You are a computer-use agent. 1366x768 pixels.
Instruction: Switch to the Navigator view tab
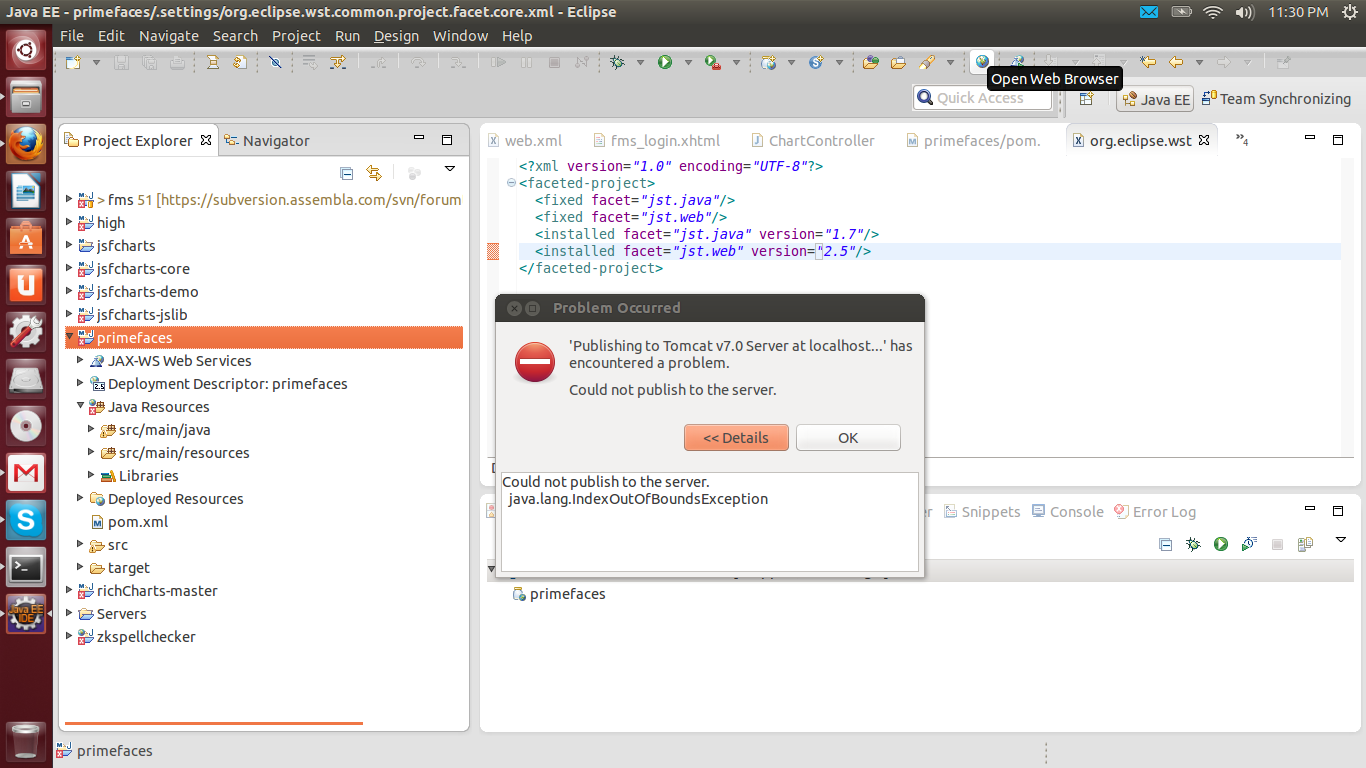266,141
